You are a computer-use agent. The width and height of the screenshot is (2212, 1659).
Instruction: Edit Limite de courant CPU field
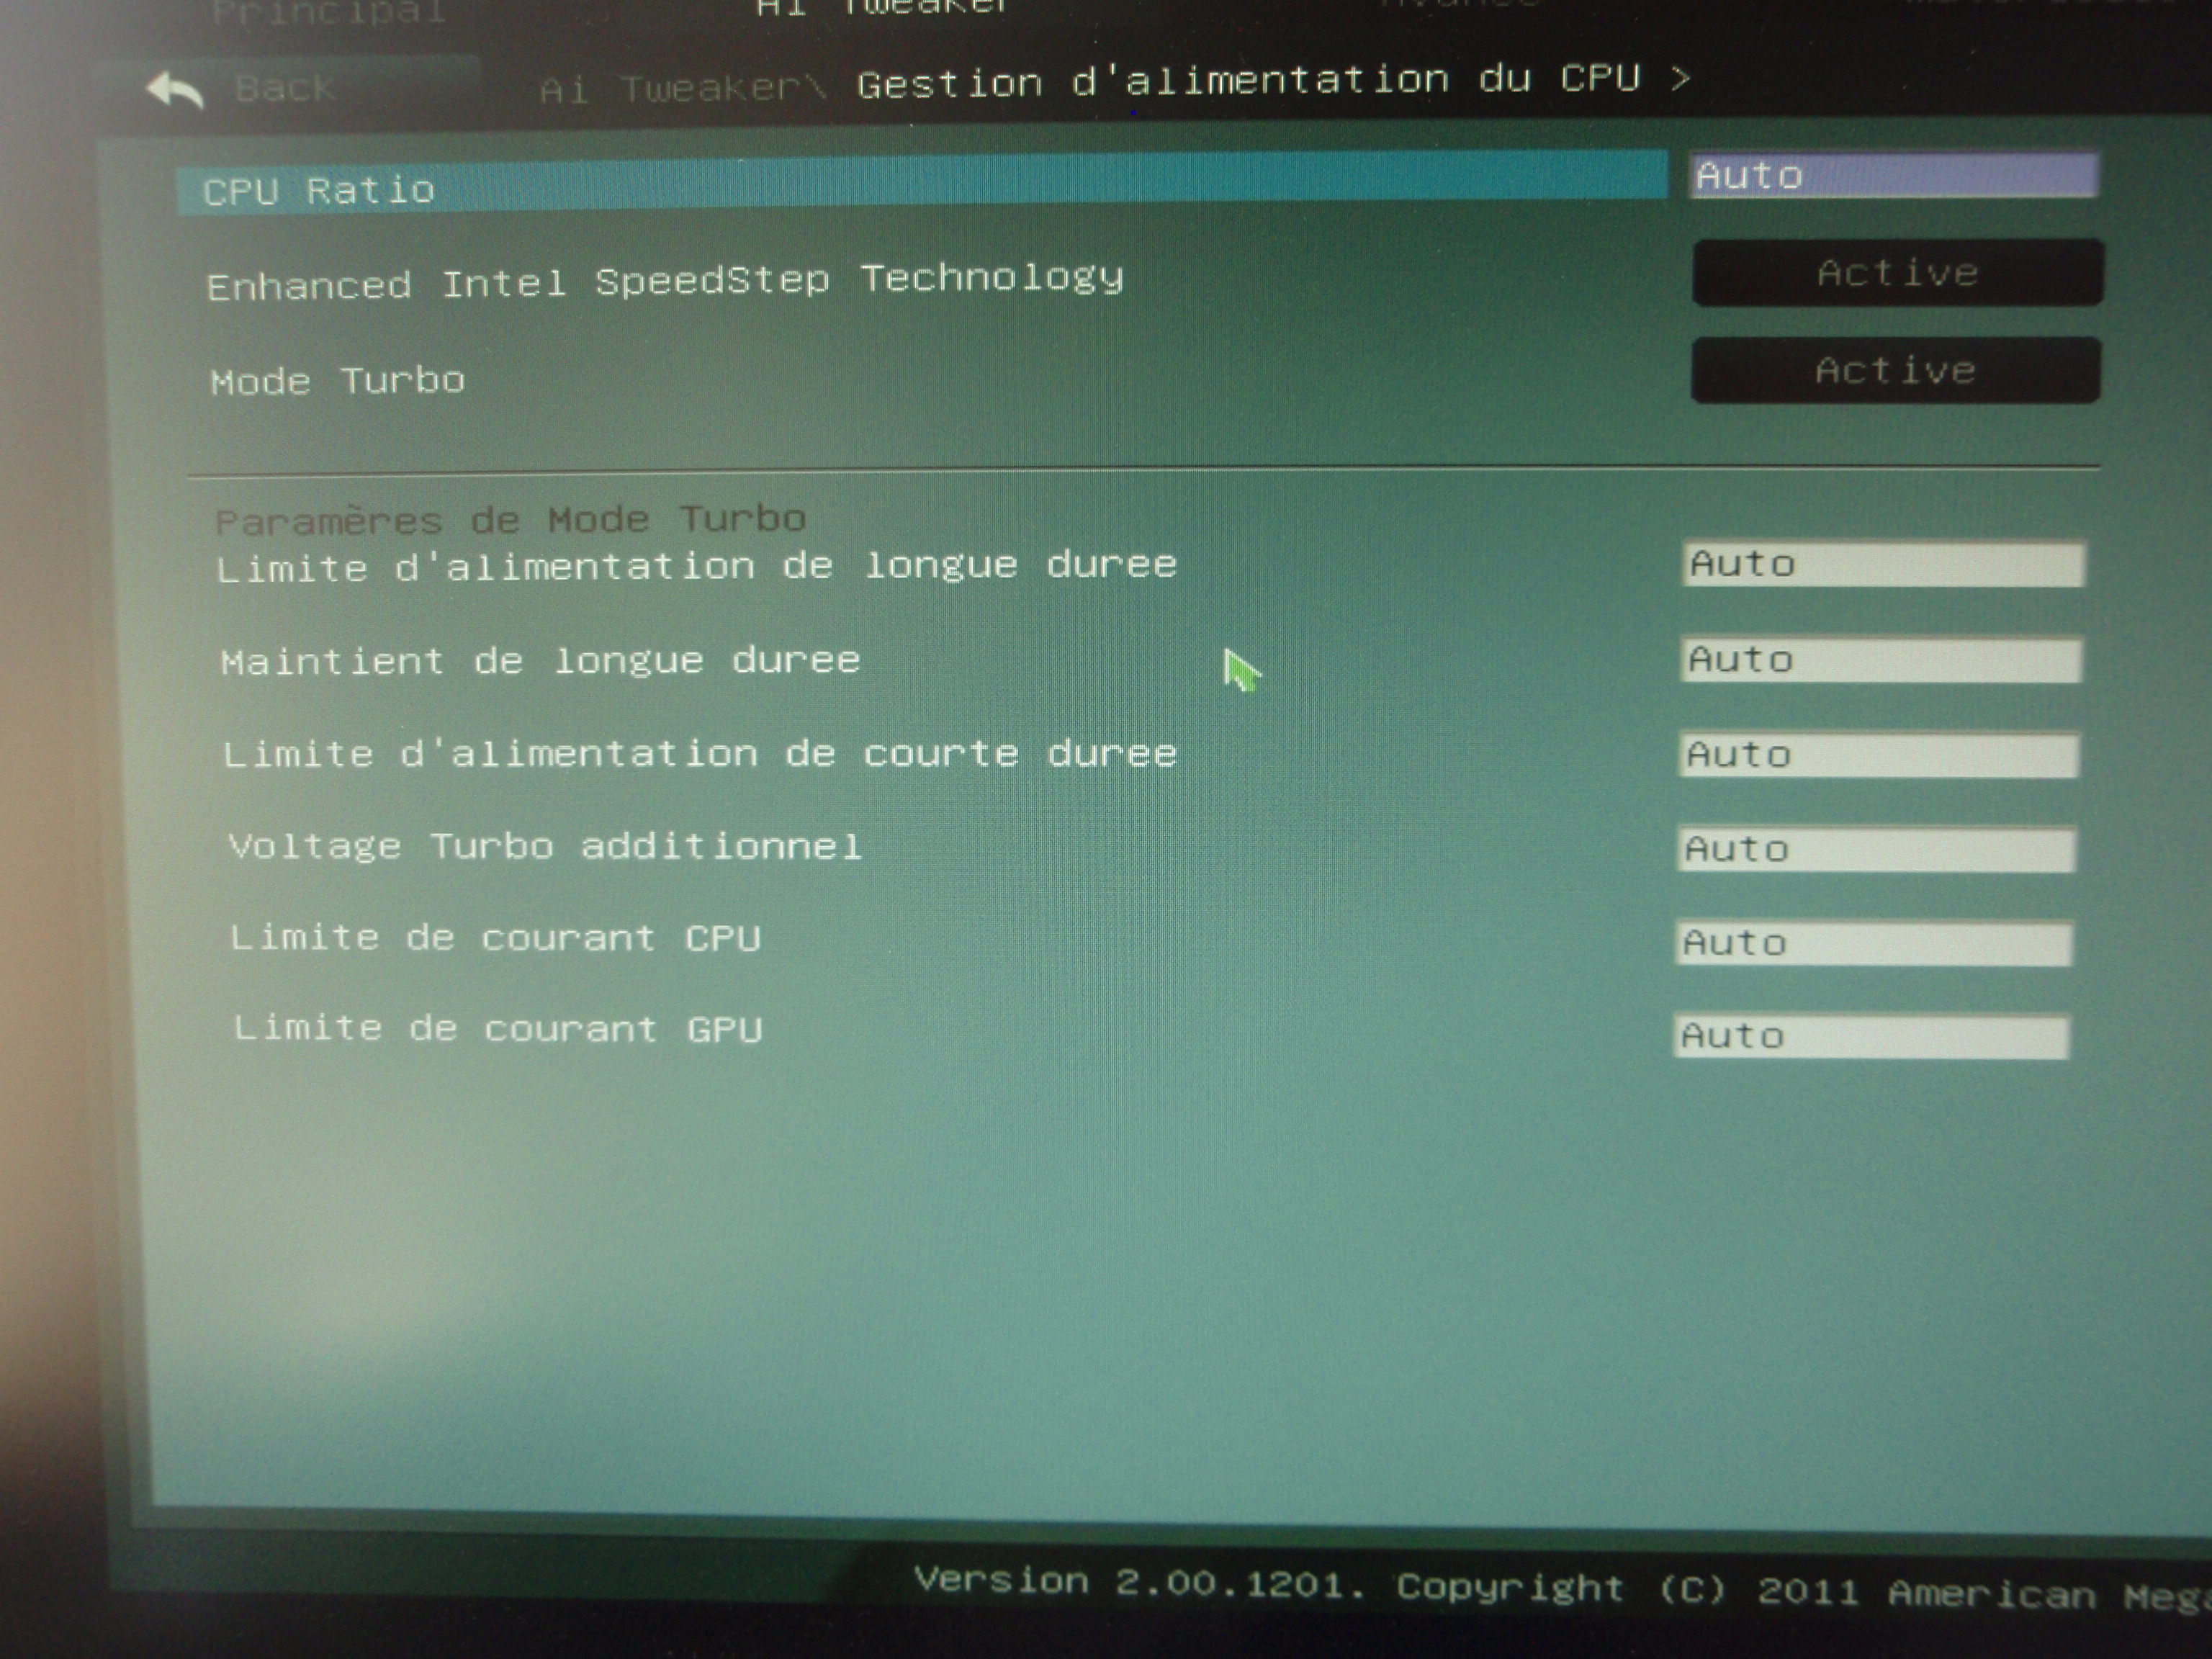point(1874,943)
